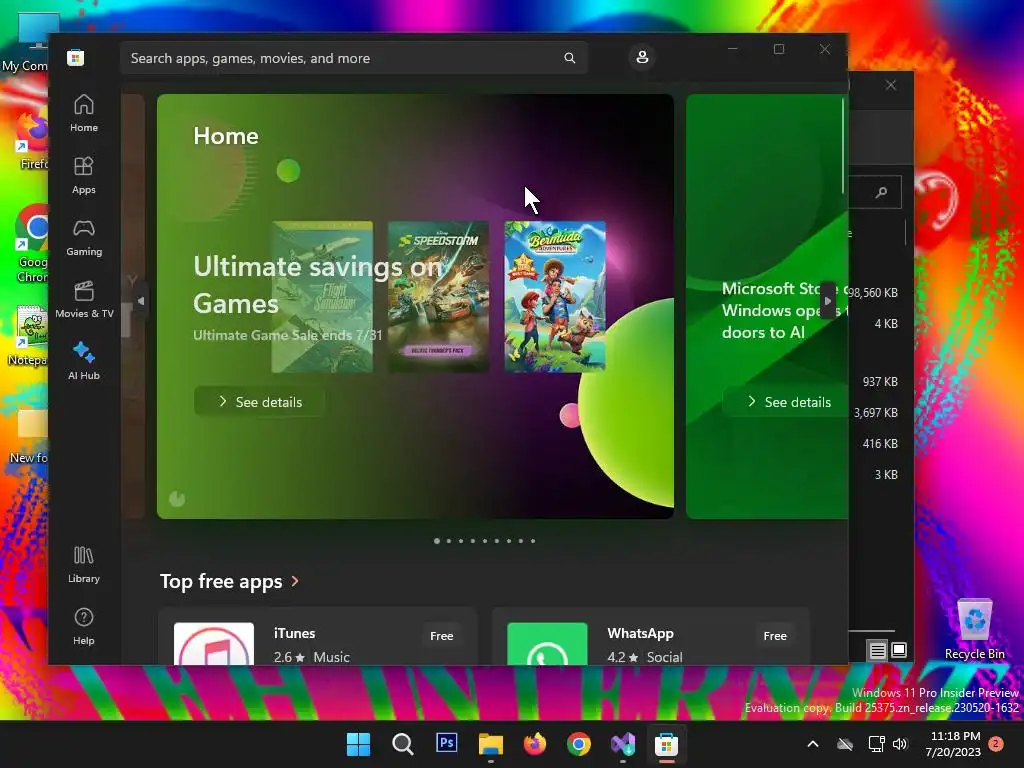Viewport: 1024px width, 768px height.
Task: Click the Free button for WhatsApp
Action: (x=775, y=635)
